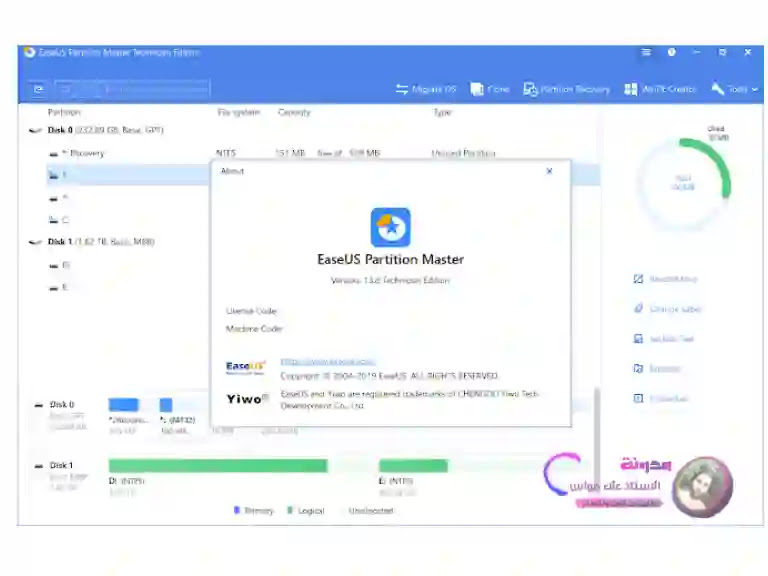Image resolution: width=768 pixels, height=576 pixels.
Task: Open the Tools dropdown in the toolbar
Action: [735, 89]
